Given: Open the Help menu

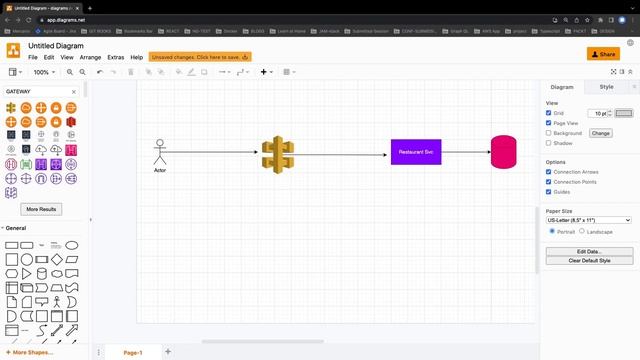Looking at the screenshot, I should pyautogui.click(x=136, y=57).
